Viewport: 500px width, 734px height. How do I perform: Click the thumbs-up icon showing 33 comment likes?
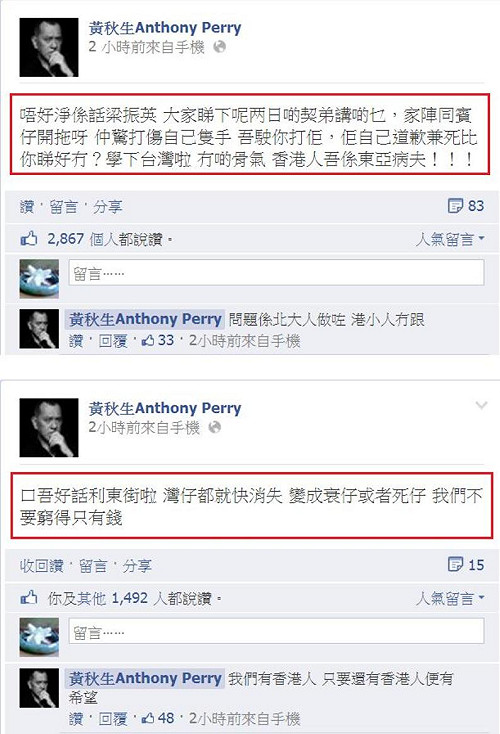(148, 340)
